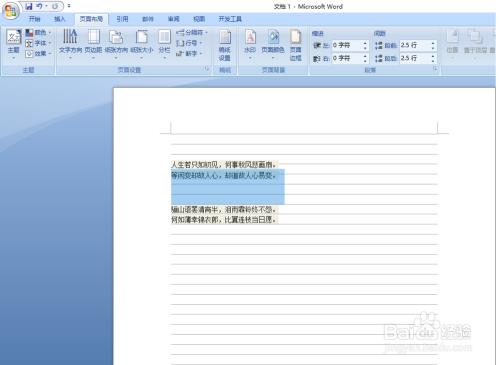Switch to the 插入 ribbon tab
Screen dimensions: 500x365
pos(59,19)
